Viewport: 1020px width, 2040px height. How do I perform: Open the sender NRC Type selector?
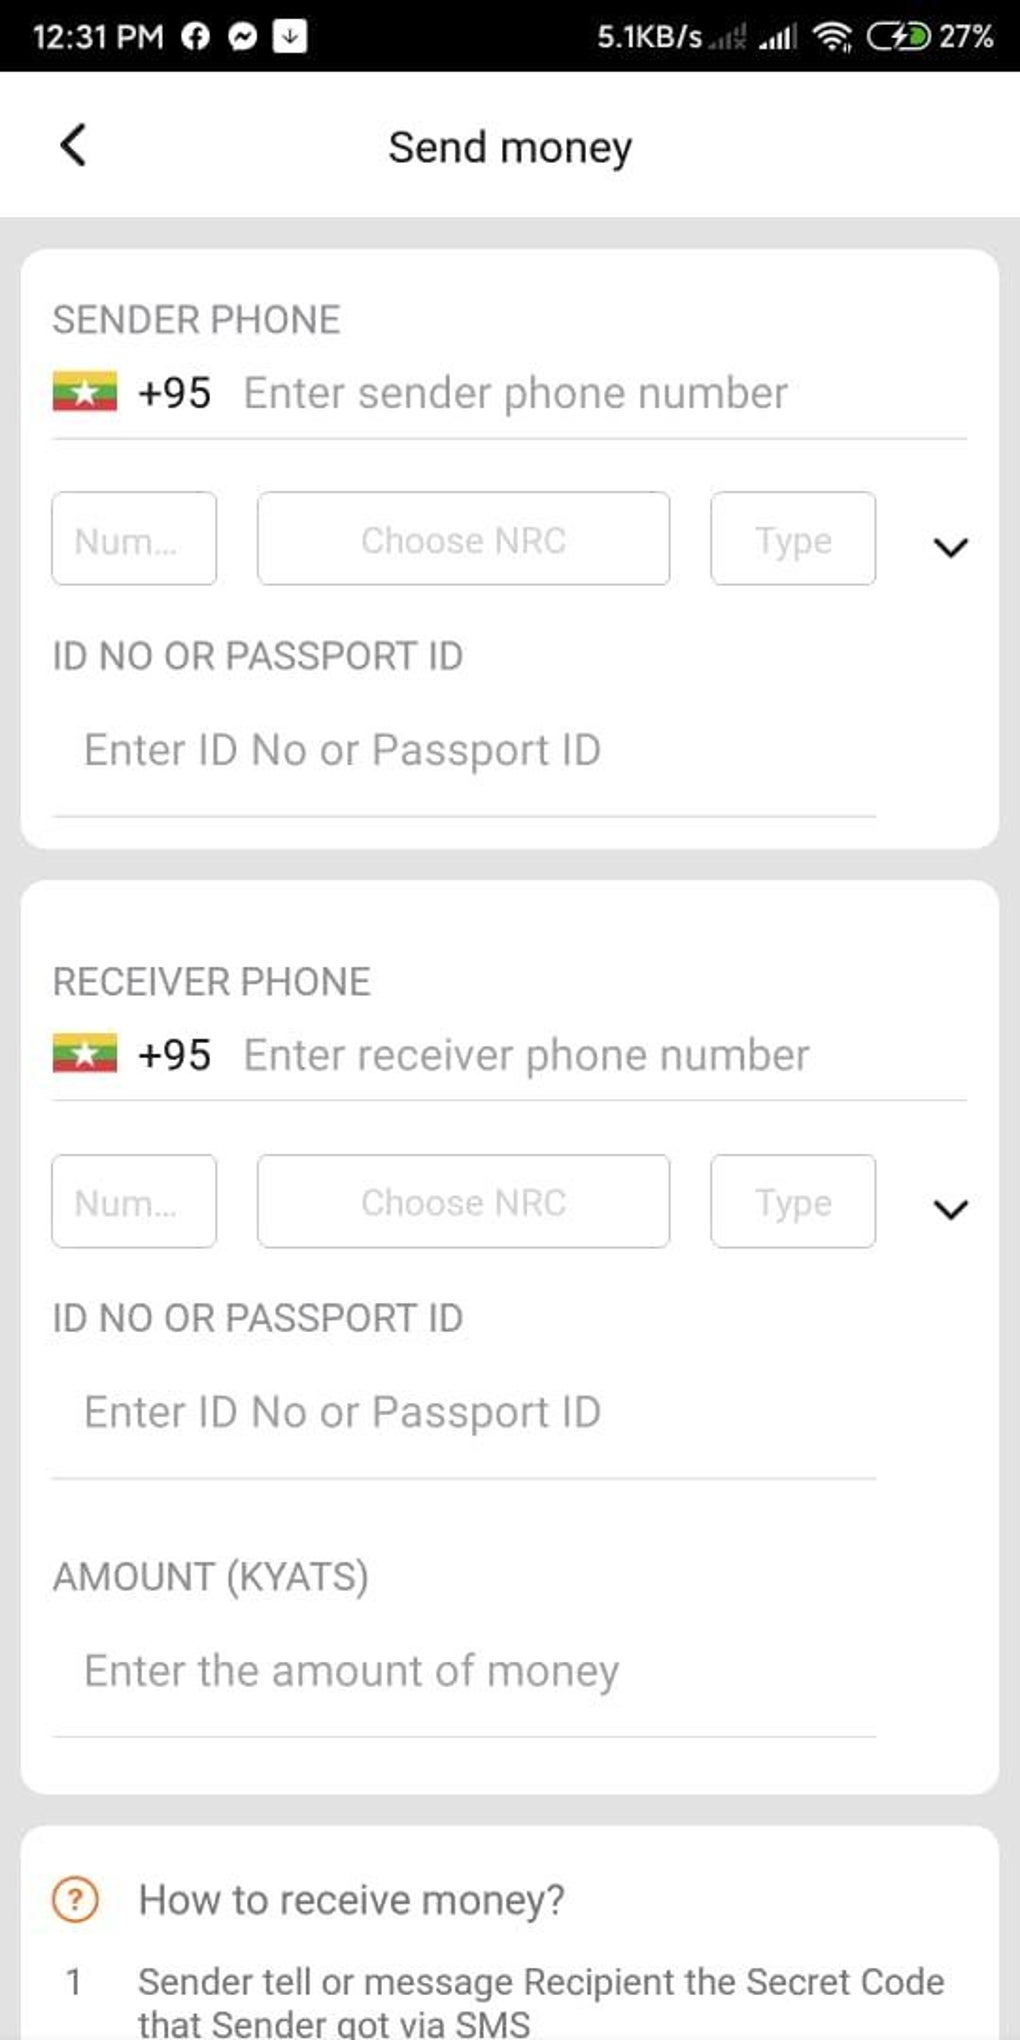[x=792, y=540]
